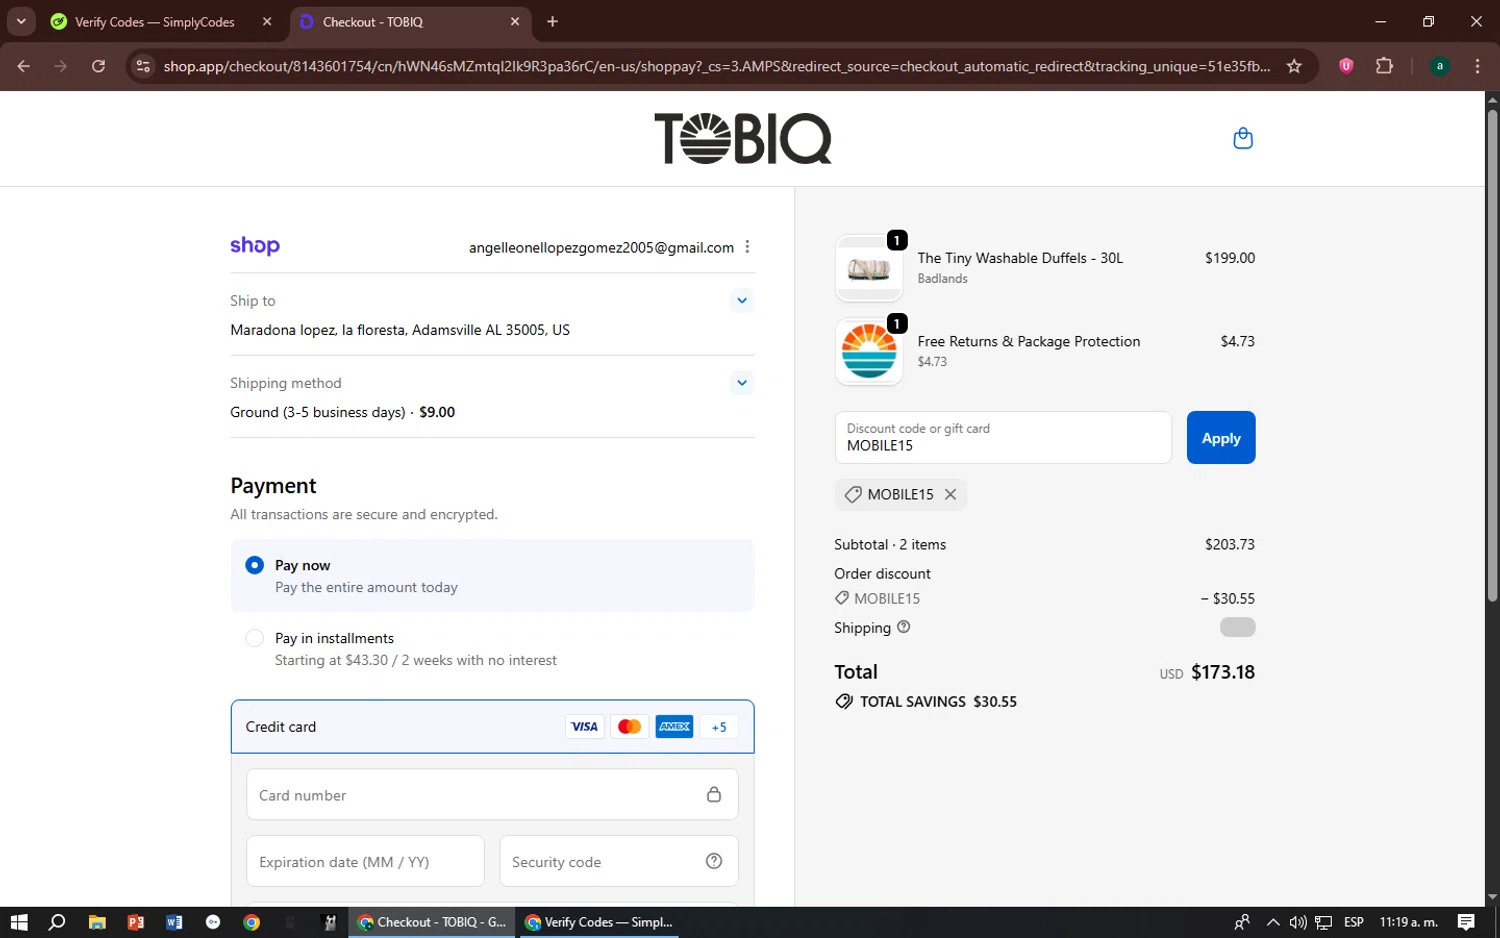This screenshot has height=938, width=1500.
Task: Open the uBlock shield extension
Action: (1346, 66)
